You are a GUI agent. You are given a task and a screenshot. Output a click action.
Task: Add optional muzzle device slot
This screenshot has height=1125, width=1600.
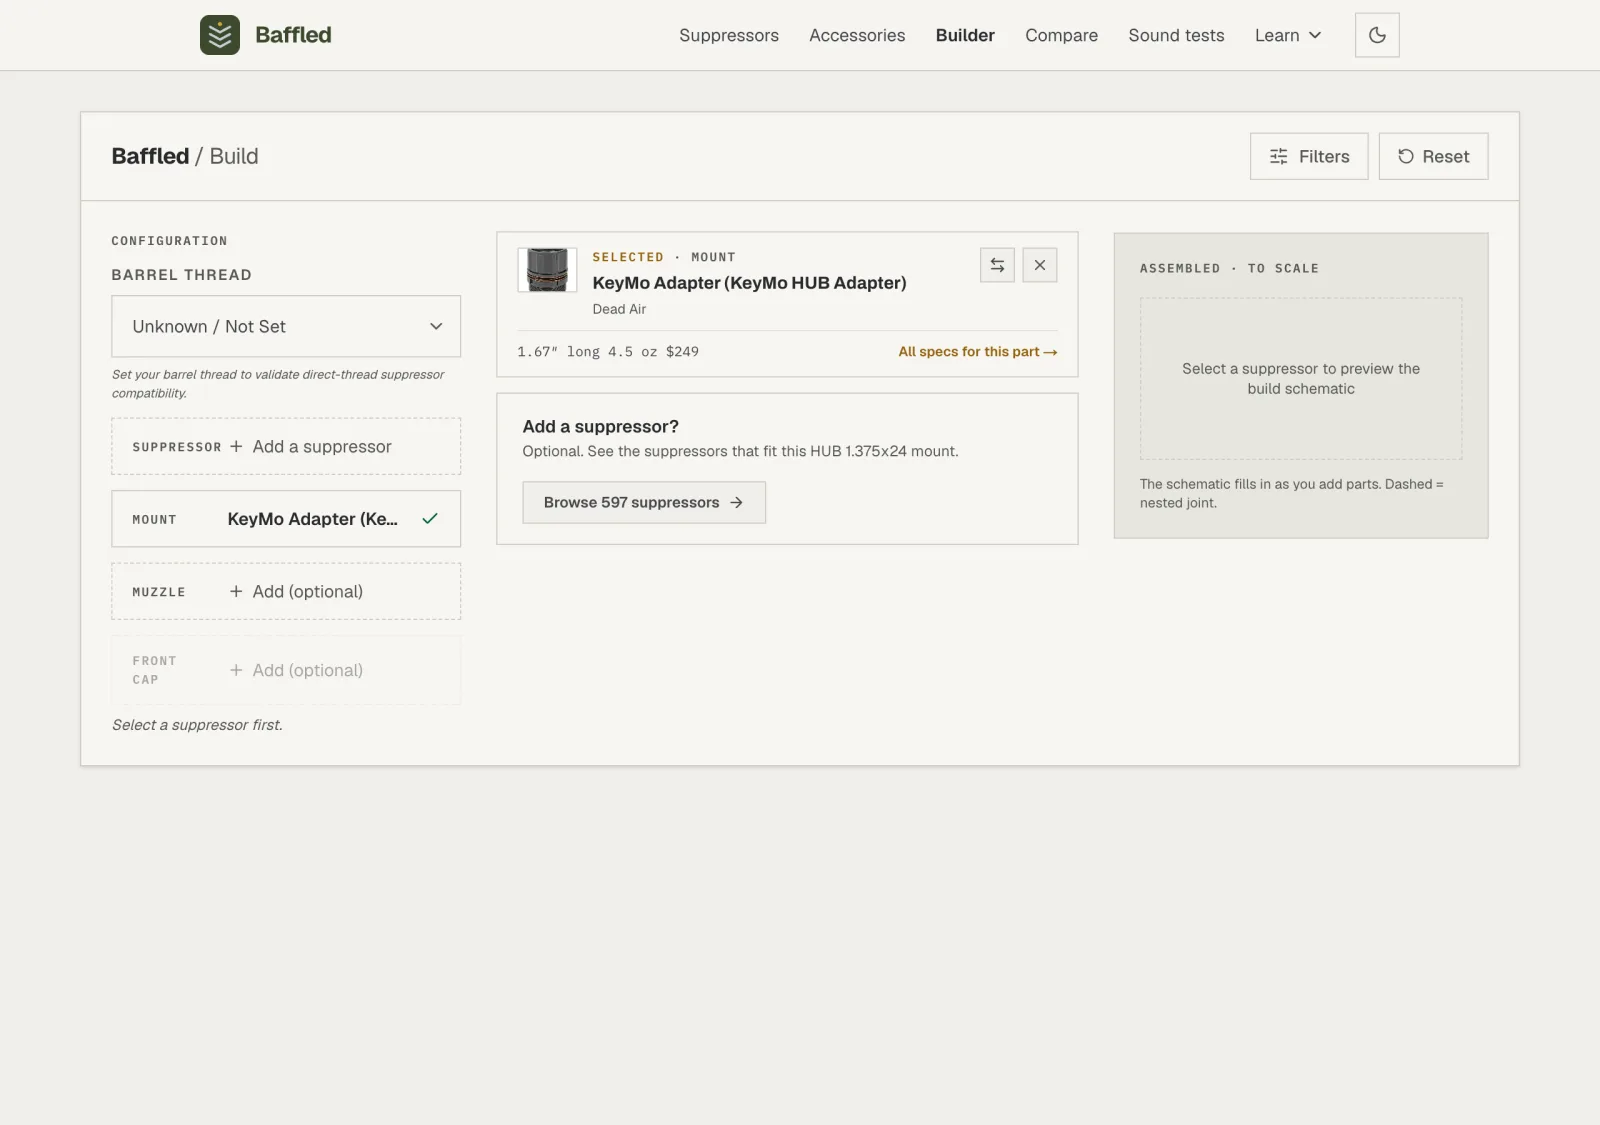[286, 591]
